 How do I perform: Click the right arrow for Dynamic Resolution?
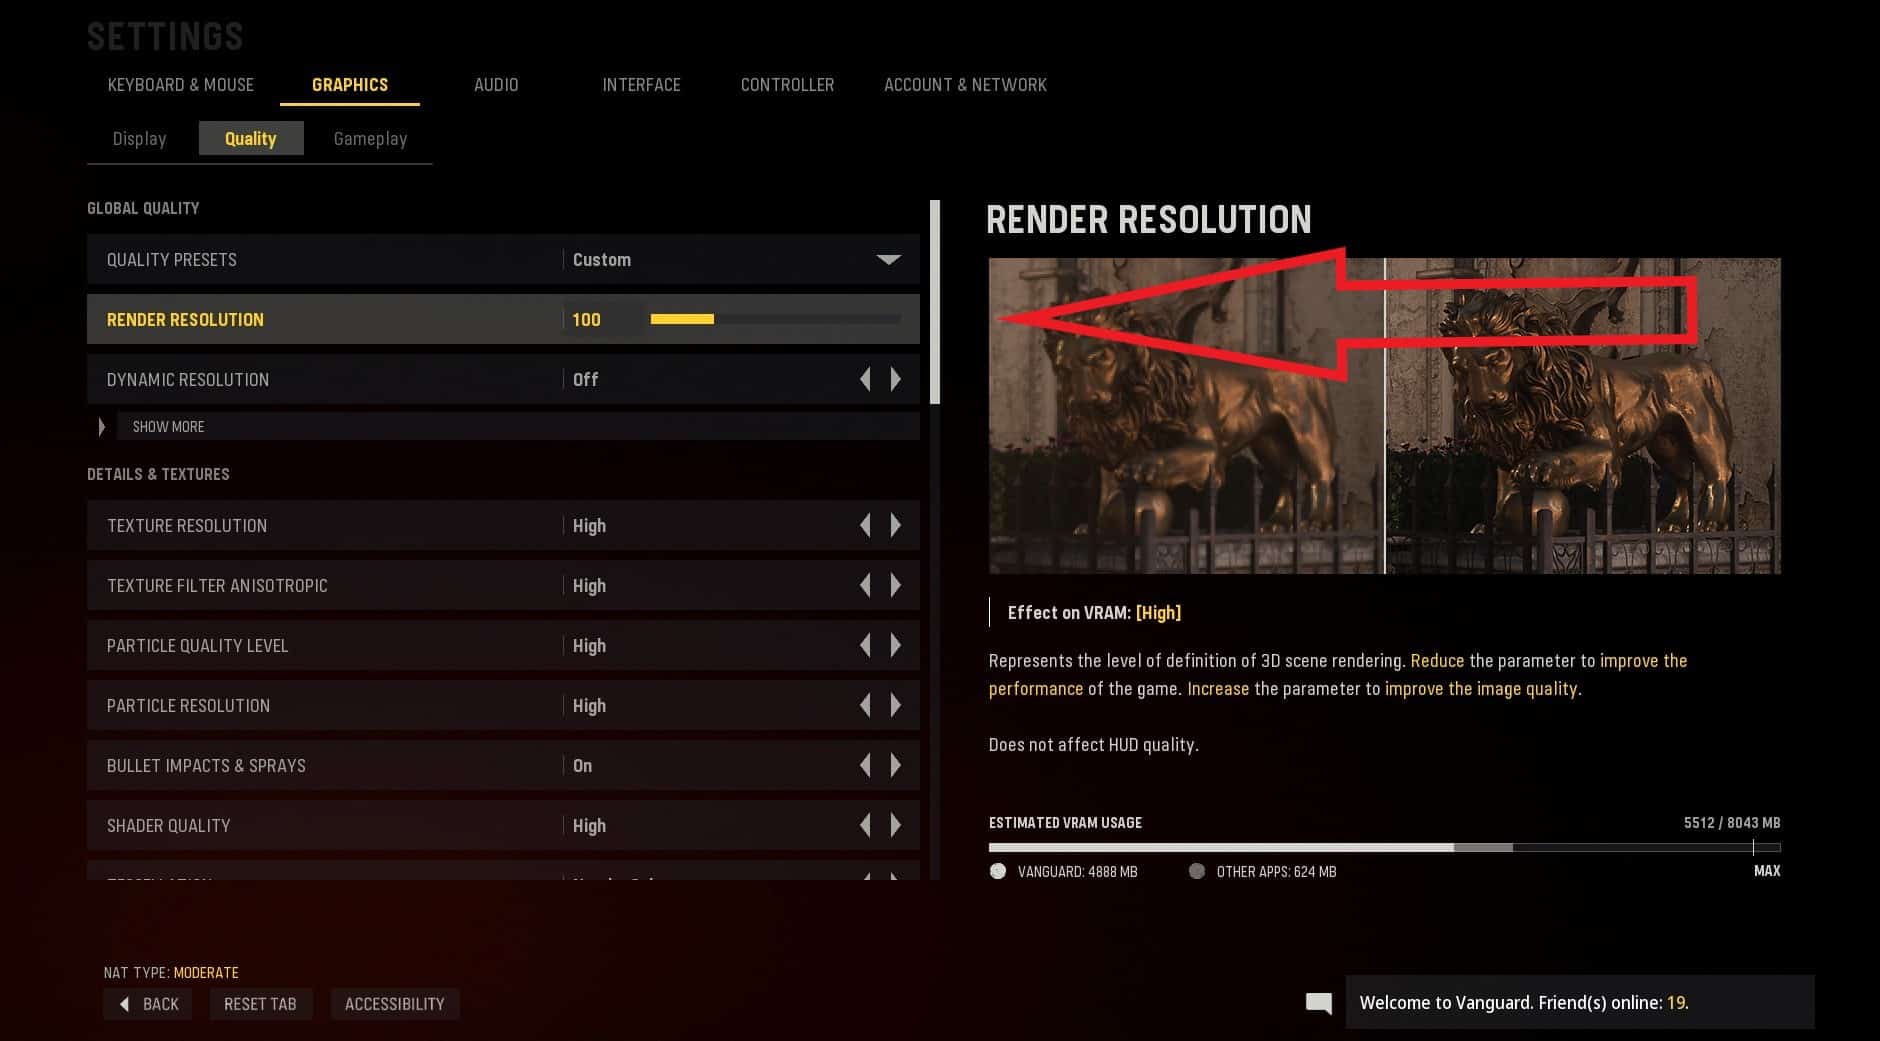(896, 379)
